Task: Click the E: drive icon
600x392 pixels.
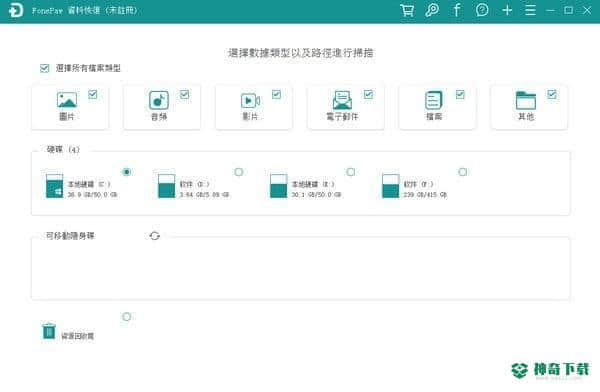Action: pos(278,186)
